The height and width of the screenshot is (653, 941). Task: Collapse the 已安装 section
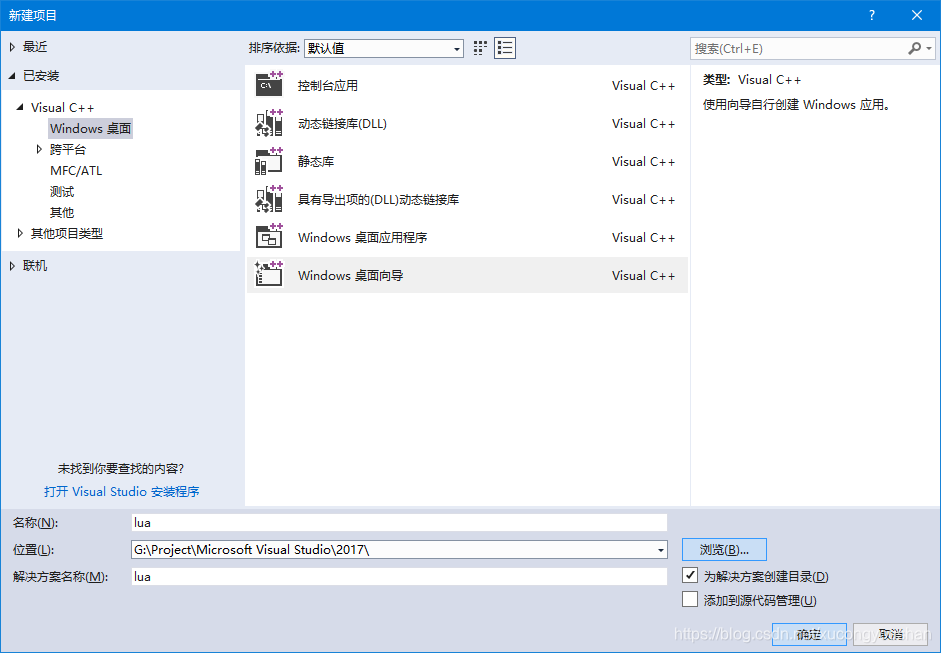12,76
